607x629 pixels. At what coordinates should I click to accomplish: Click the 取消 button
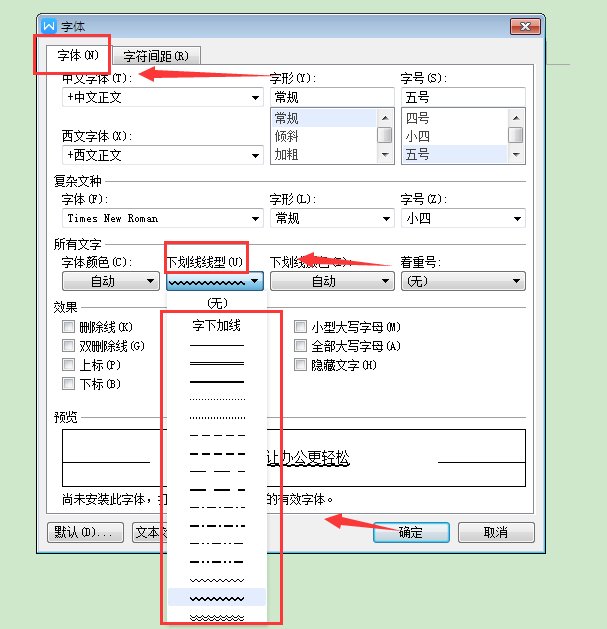point(496,532)
